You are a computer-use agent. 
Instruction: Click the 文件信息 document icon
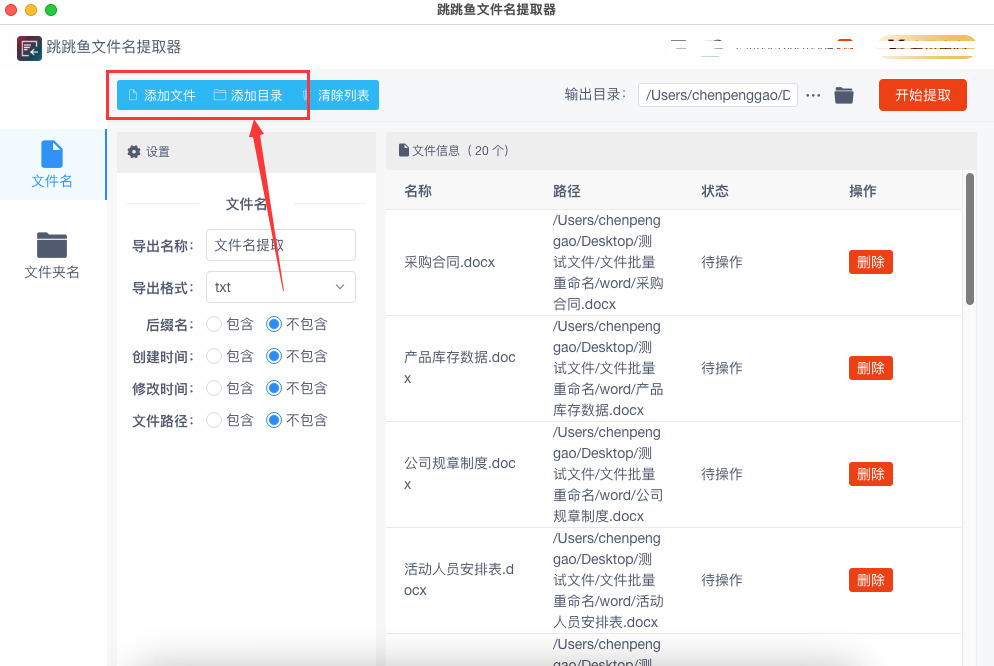point(404,151)
